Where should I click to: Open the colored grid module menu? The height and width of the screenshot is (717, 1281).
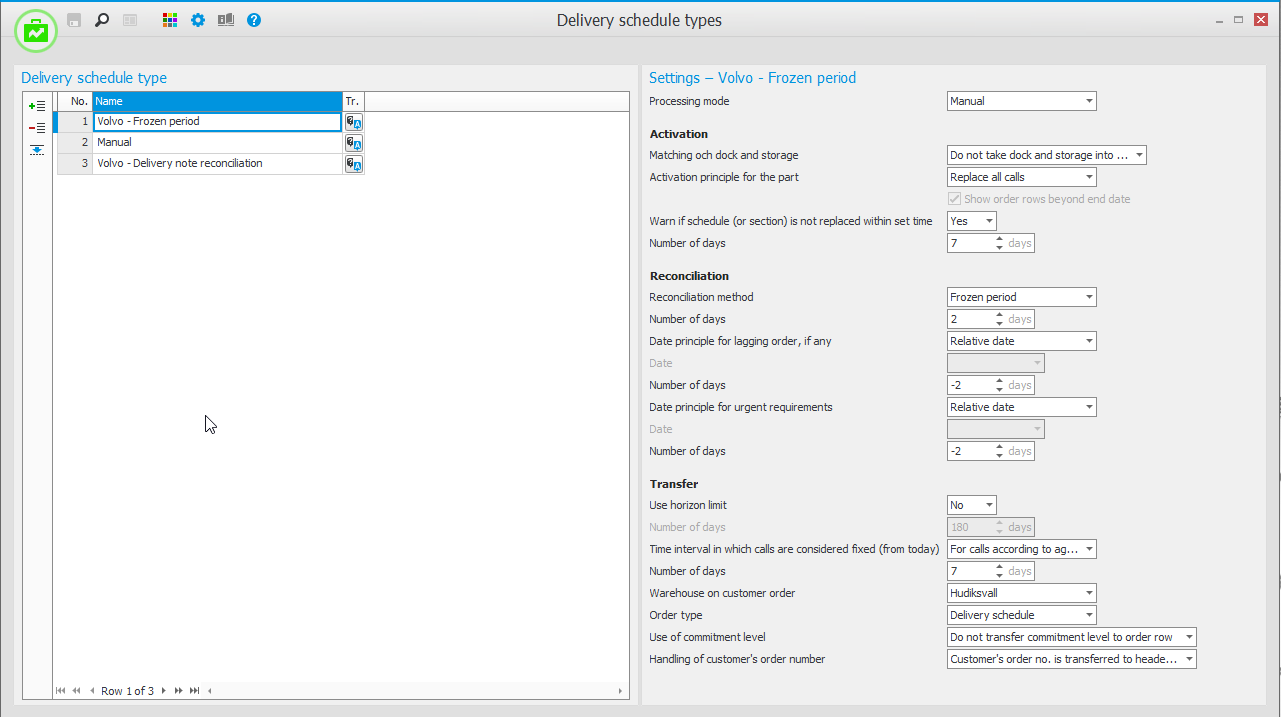[170, 20]
